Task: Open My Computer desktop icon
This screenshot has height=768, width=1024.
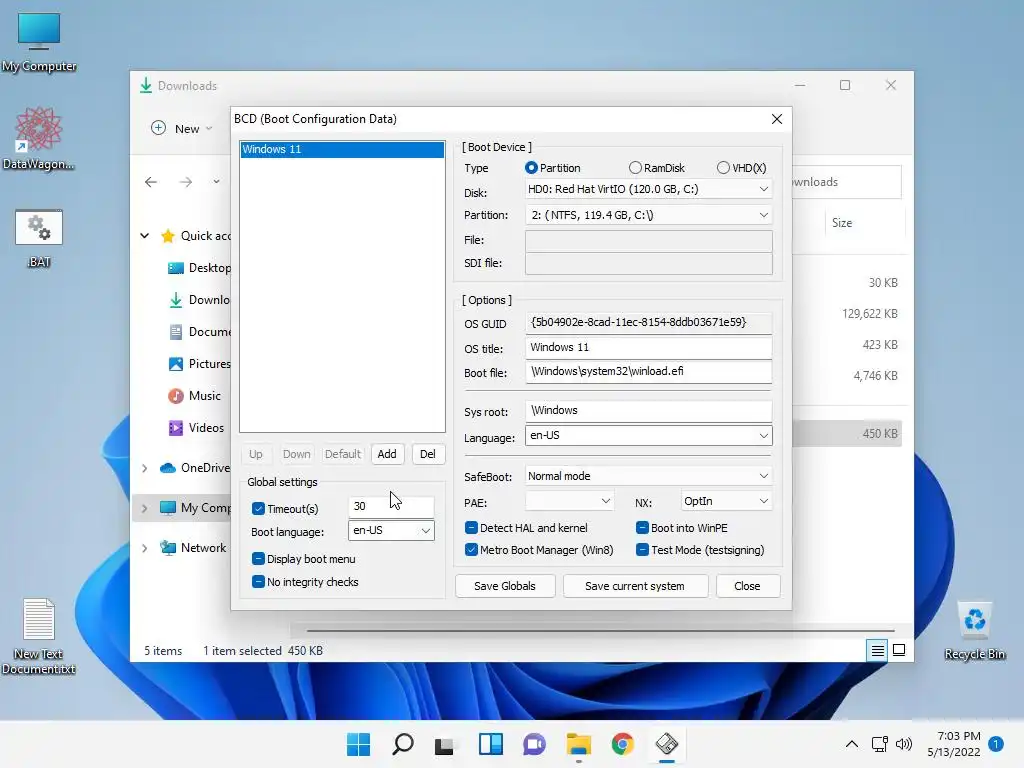Action: pyautogui.click(x=39, y=42)
